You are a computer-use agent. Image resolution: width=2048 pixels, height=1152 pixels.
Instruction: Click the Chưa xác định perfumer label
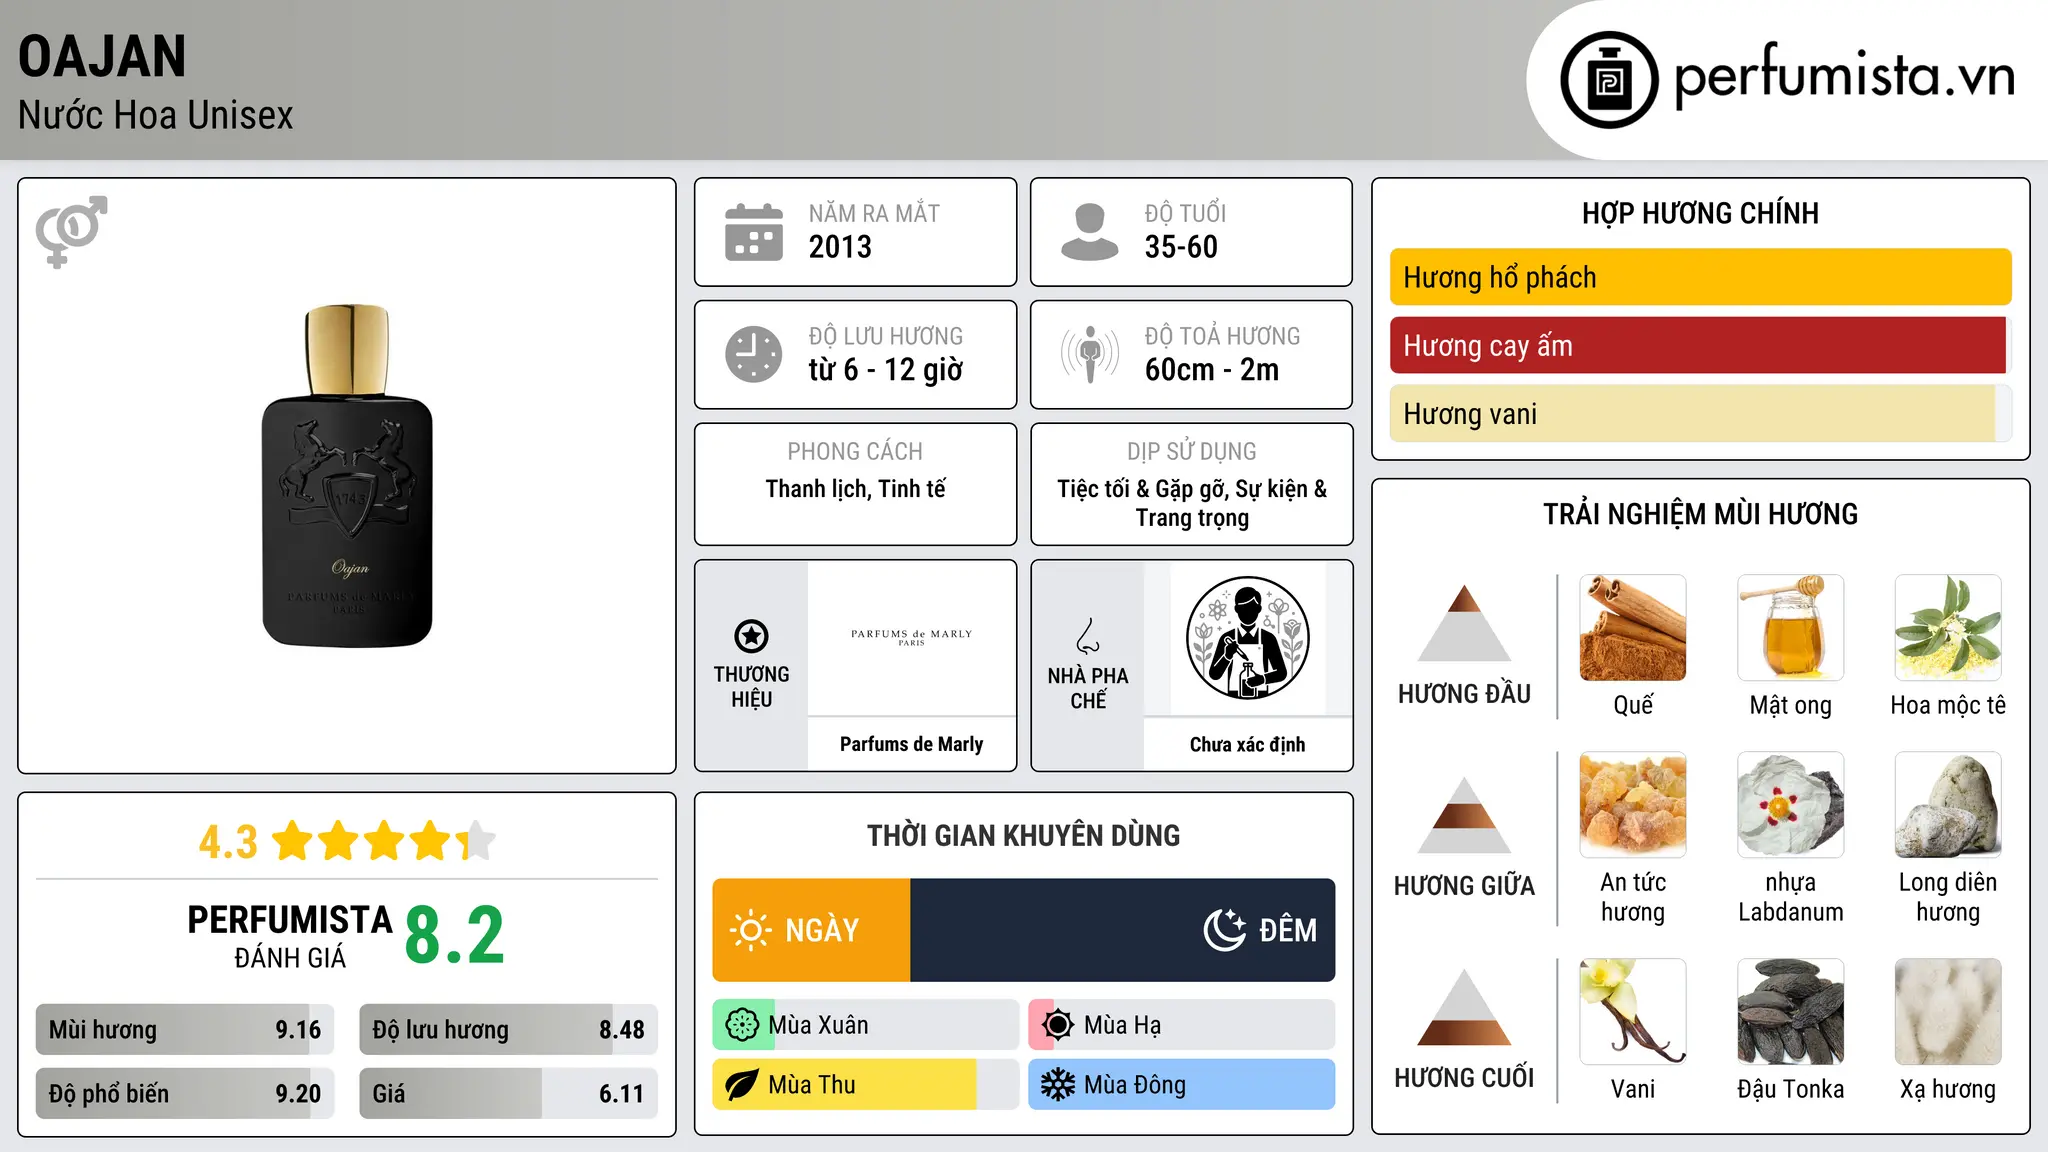(1247, 744)
